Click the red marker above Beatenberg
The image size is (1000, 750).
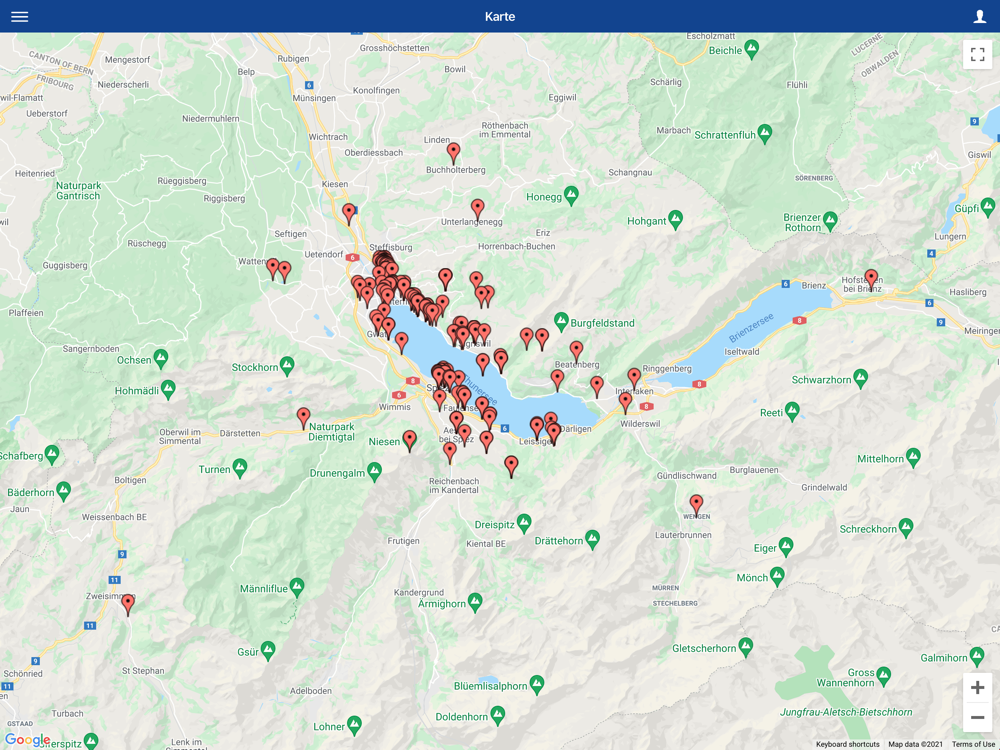(x=577, y=352)
